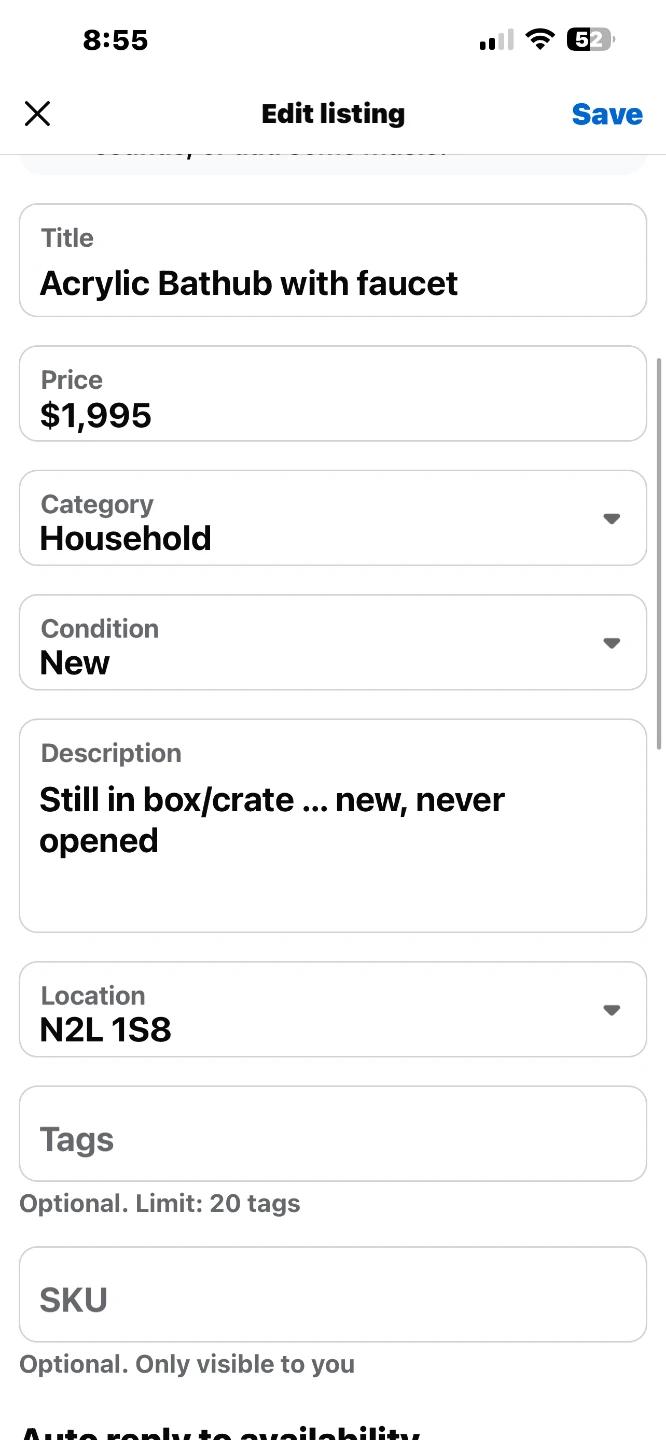Click into the Description text box
The height and width of the screenshot is (1440, 666).
click(332, 840)
